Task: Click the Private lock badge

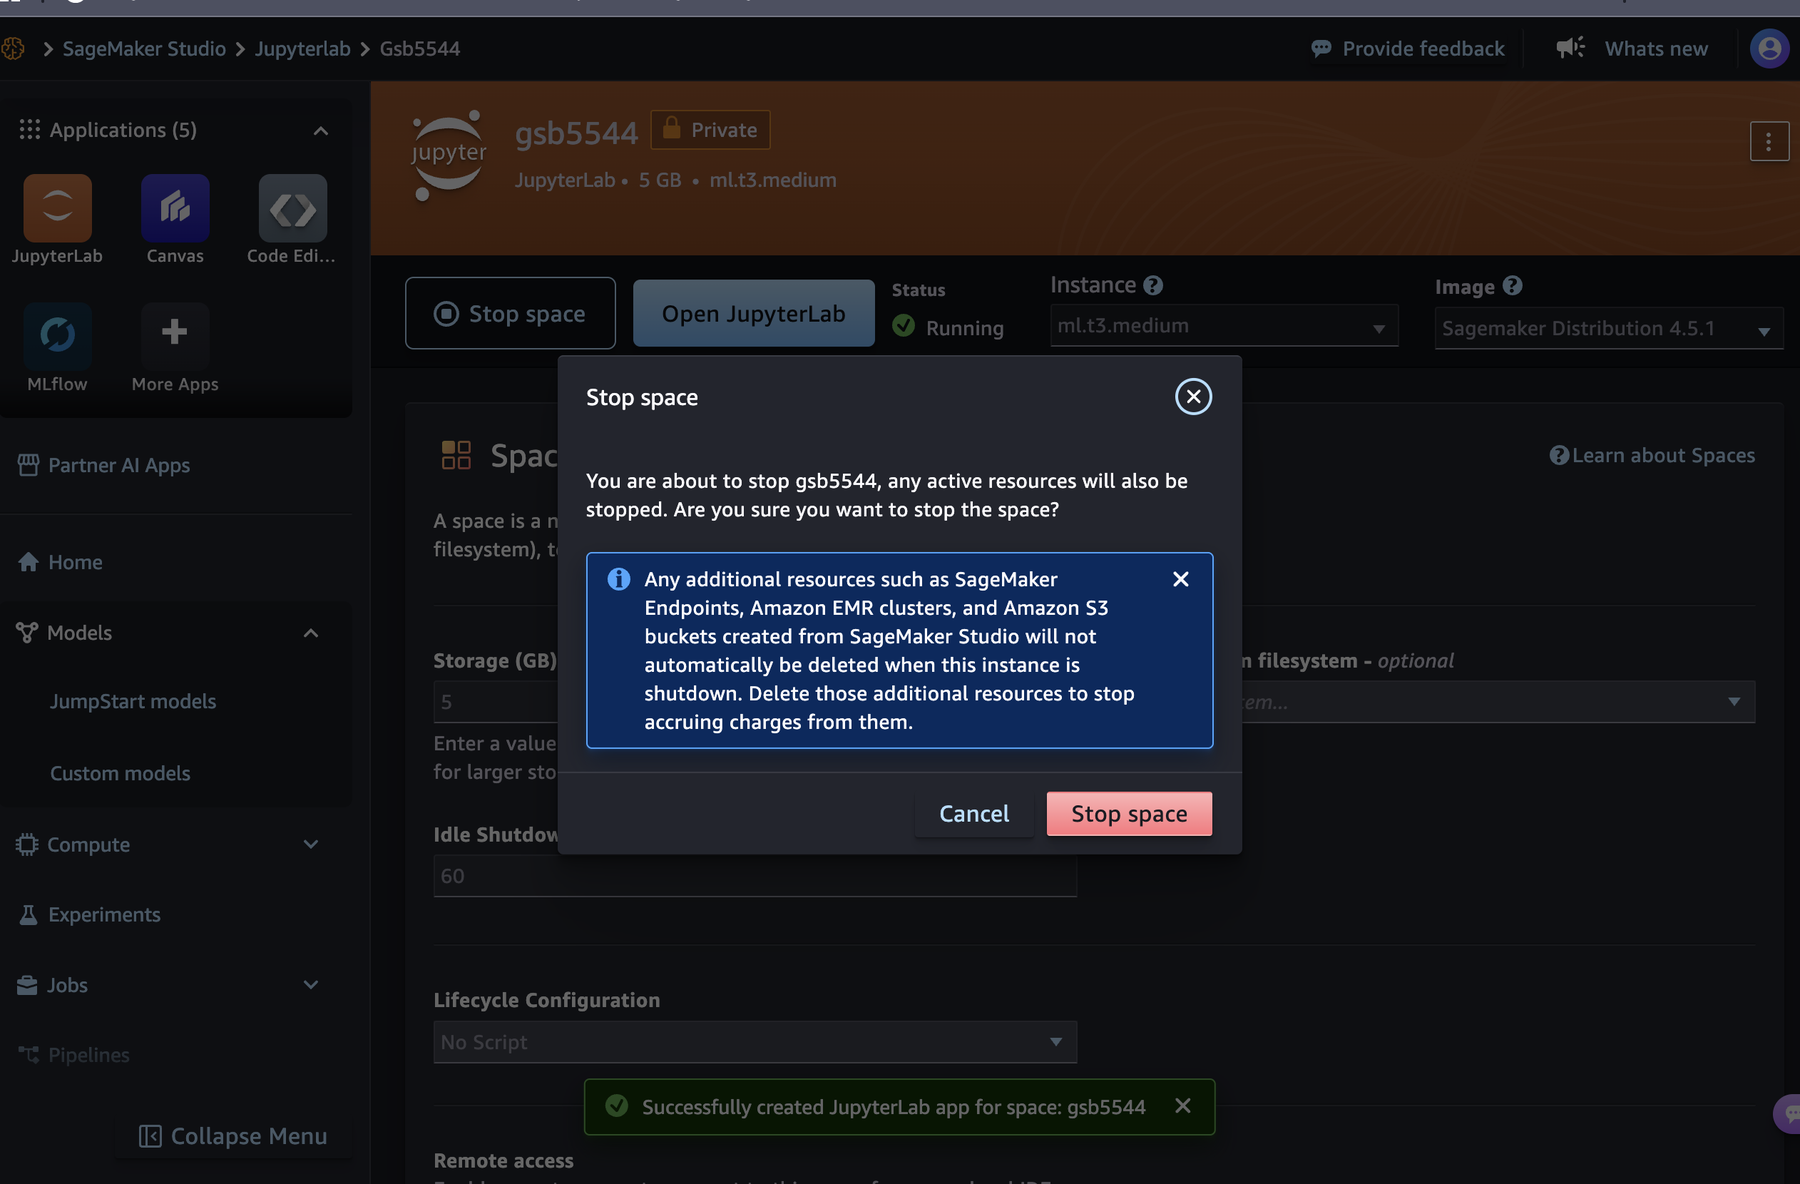Action: click(x=710, y=130)
